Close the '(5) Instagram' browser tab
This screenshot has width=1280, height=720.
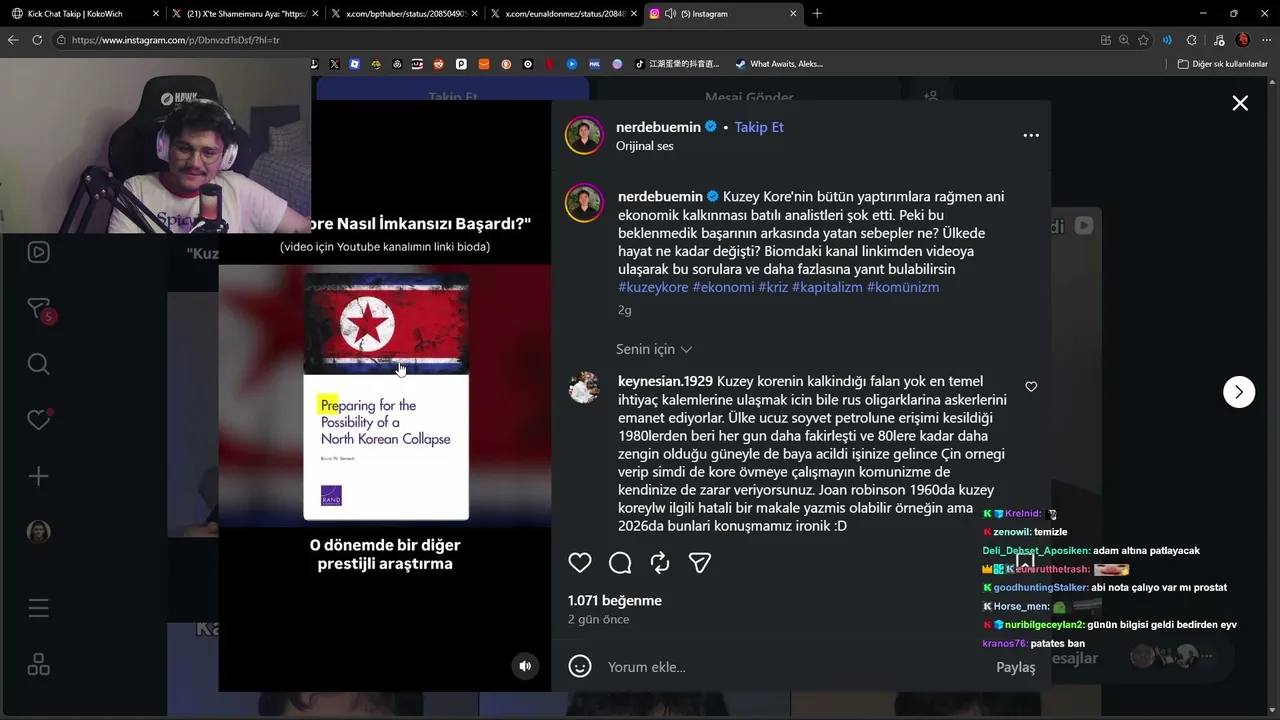coord(794,14)
